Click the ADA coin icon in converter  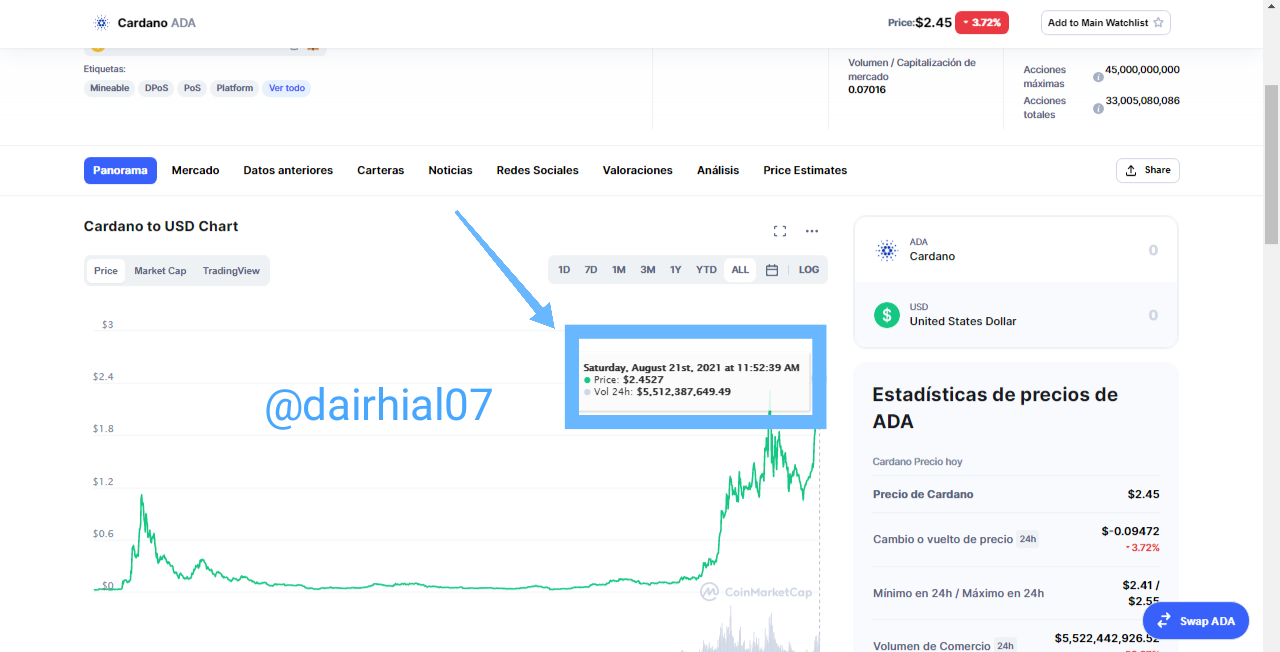click(887, 250)
